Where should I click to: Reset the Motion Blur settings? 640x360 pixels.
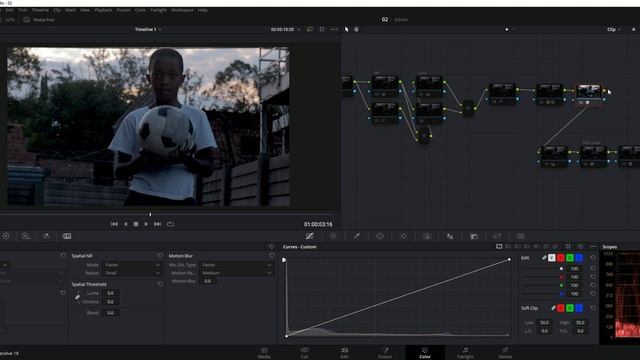tap(271, 256)
